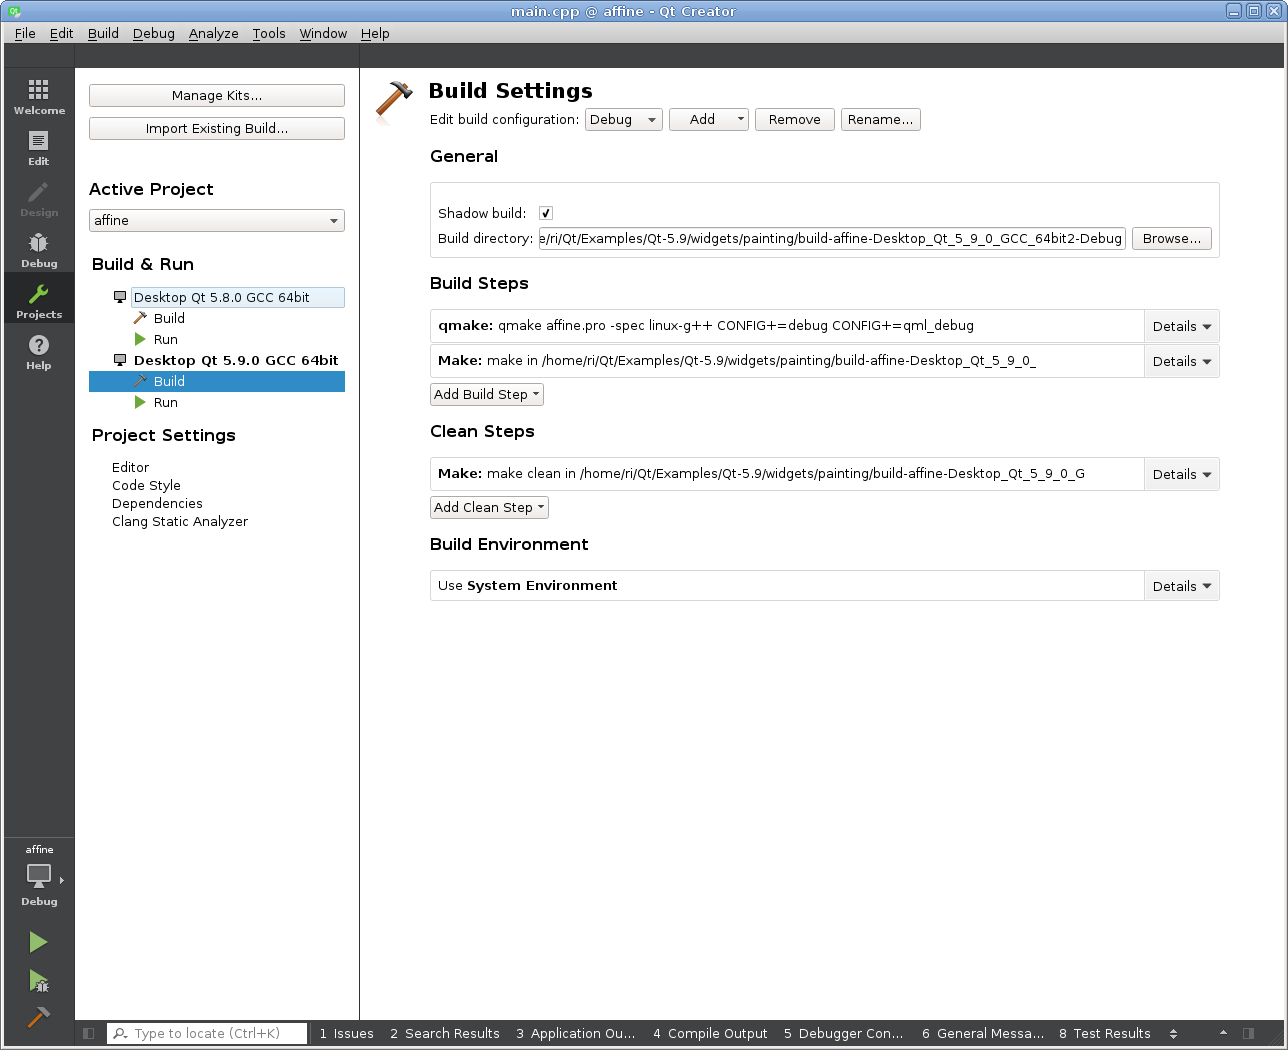
Task: Start debugging with the bug play button
Action: point(38,980)
